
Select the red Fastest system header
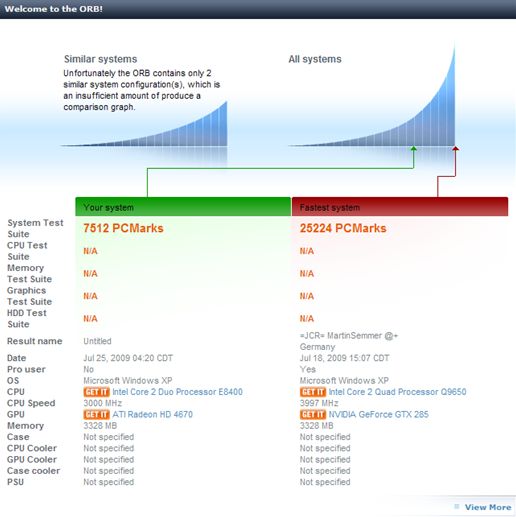[x=400, y=207]
